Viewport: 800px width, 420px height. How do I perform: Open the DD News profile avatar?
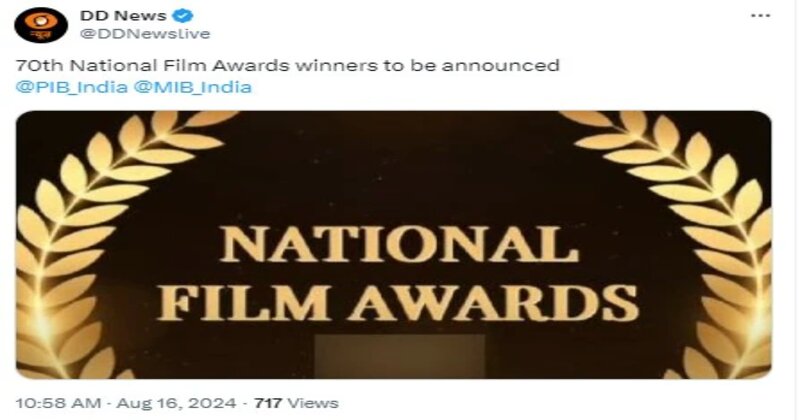click(x=41, y=24)
